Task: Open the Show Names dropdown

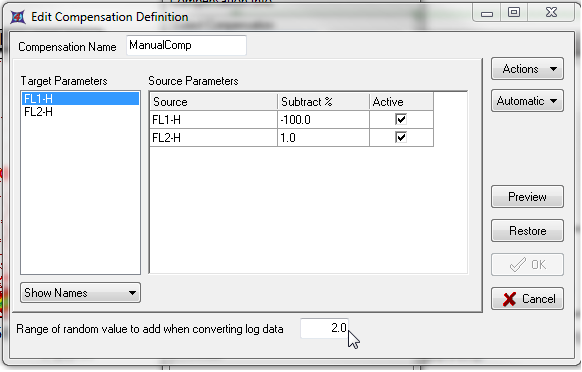Action: pyautogui.click(x=80, y=293)
